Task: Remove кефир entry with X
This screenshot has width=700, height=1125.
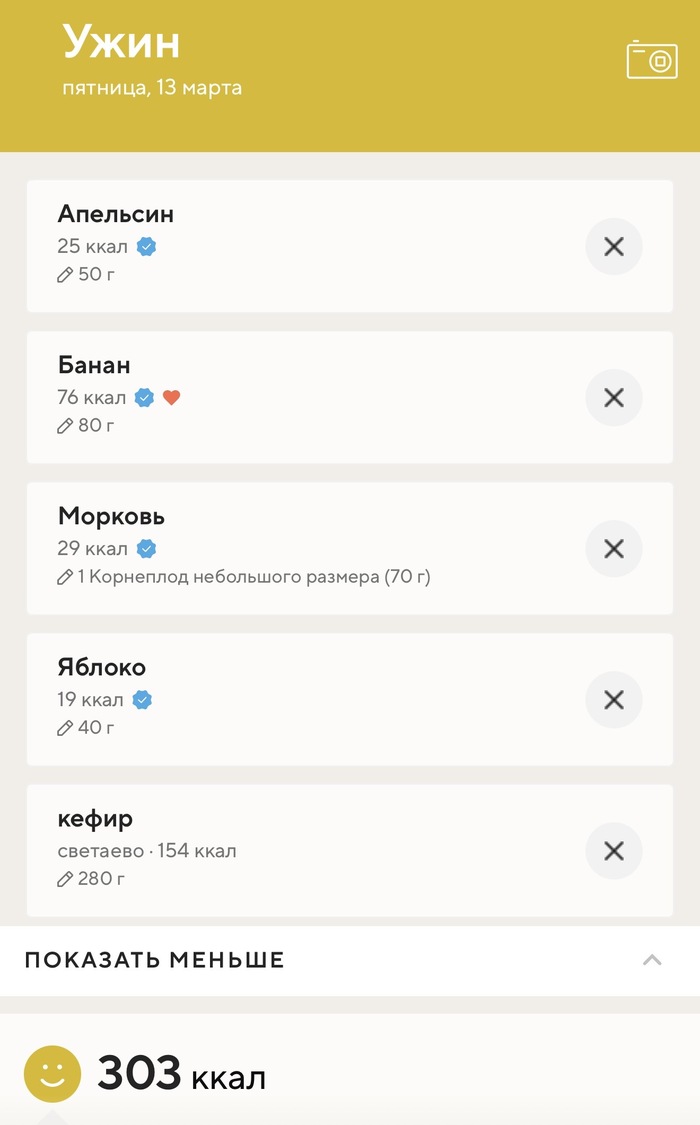Action: tap(613, 850)
